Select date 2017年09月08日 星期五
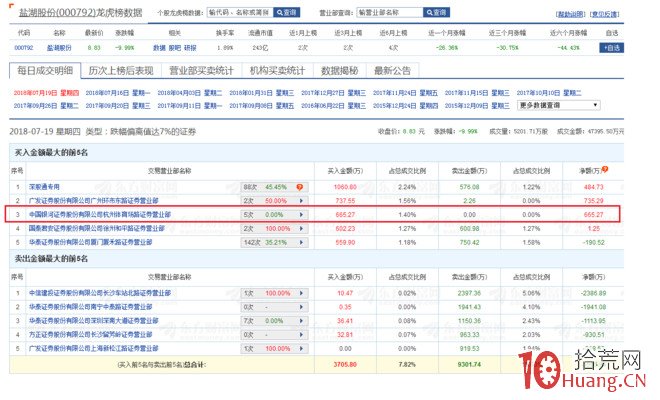This screenshot has width=660, height=400. 262,106
